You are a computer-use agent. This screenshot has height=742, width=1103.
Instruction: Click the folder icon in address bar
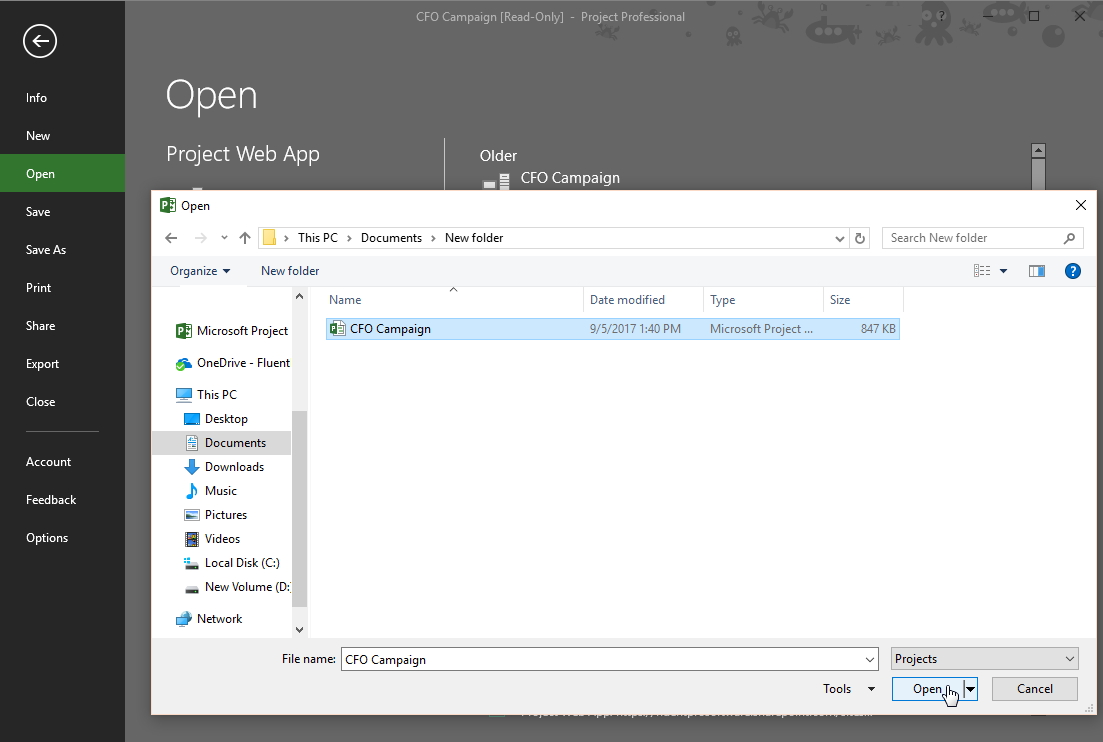tap(269, 238)
